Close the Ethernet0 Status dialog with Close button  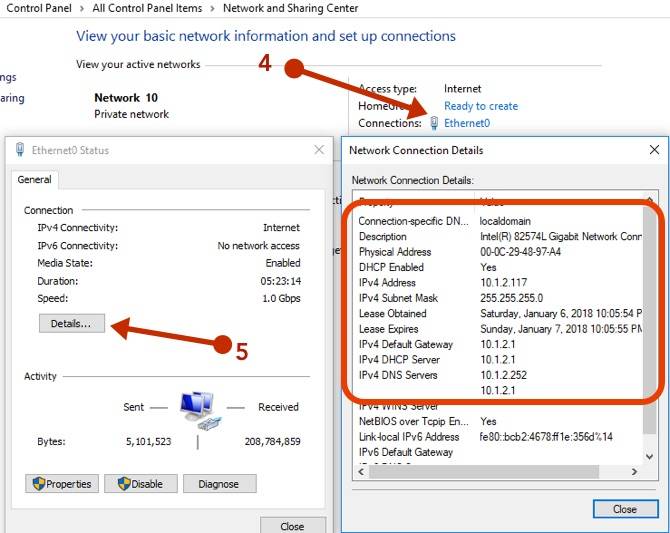pos(293,526)
